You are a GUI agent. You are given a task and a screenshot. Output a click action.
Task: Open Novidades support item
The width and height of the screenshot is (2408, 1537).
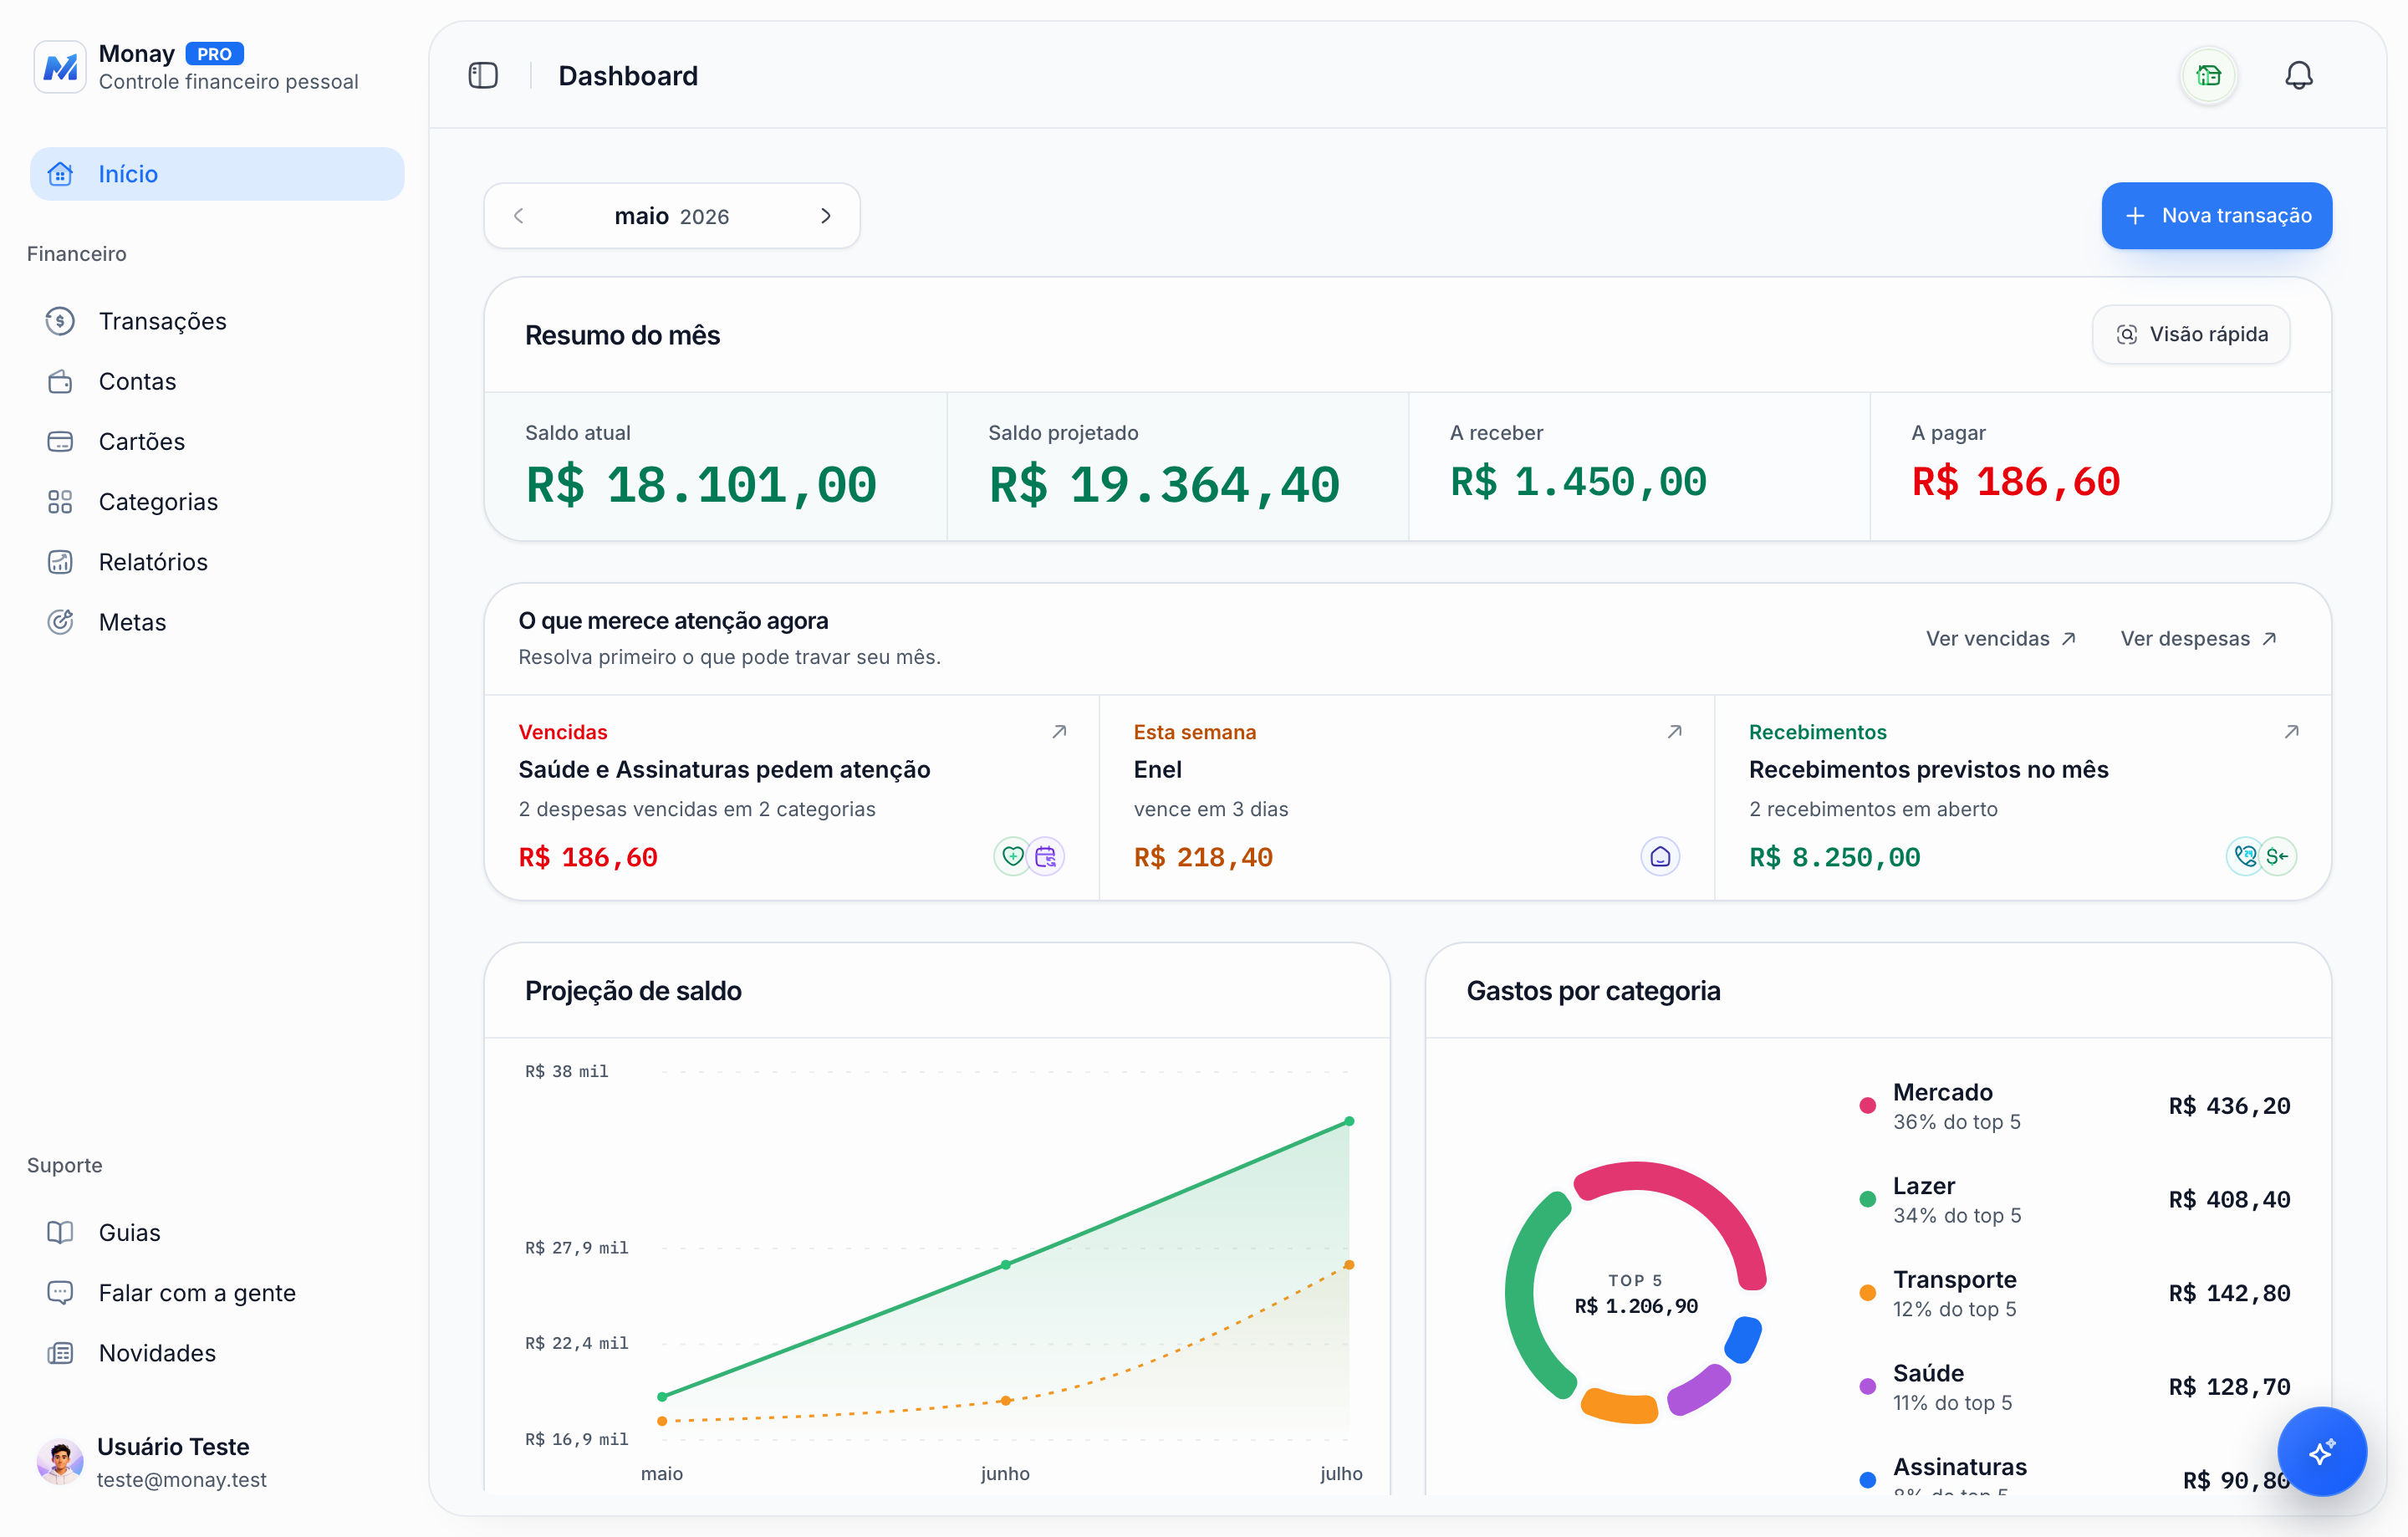(217, 1352)
